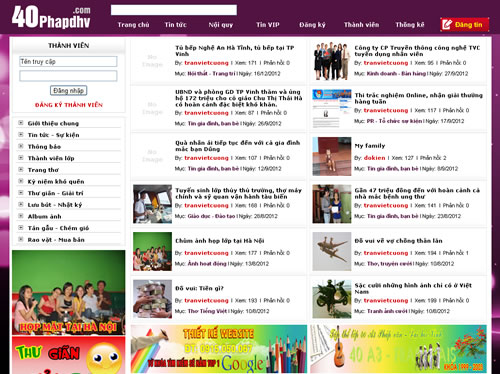Focus the Tên truy cập username field
This screenshot has height=374, width=500.
point(68,61)
